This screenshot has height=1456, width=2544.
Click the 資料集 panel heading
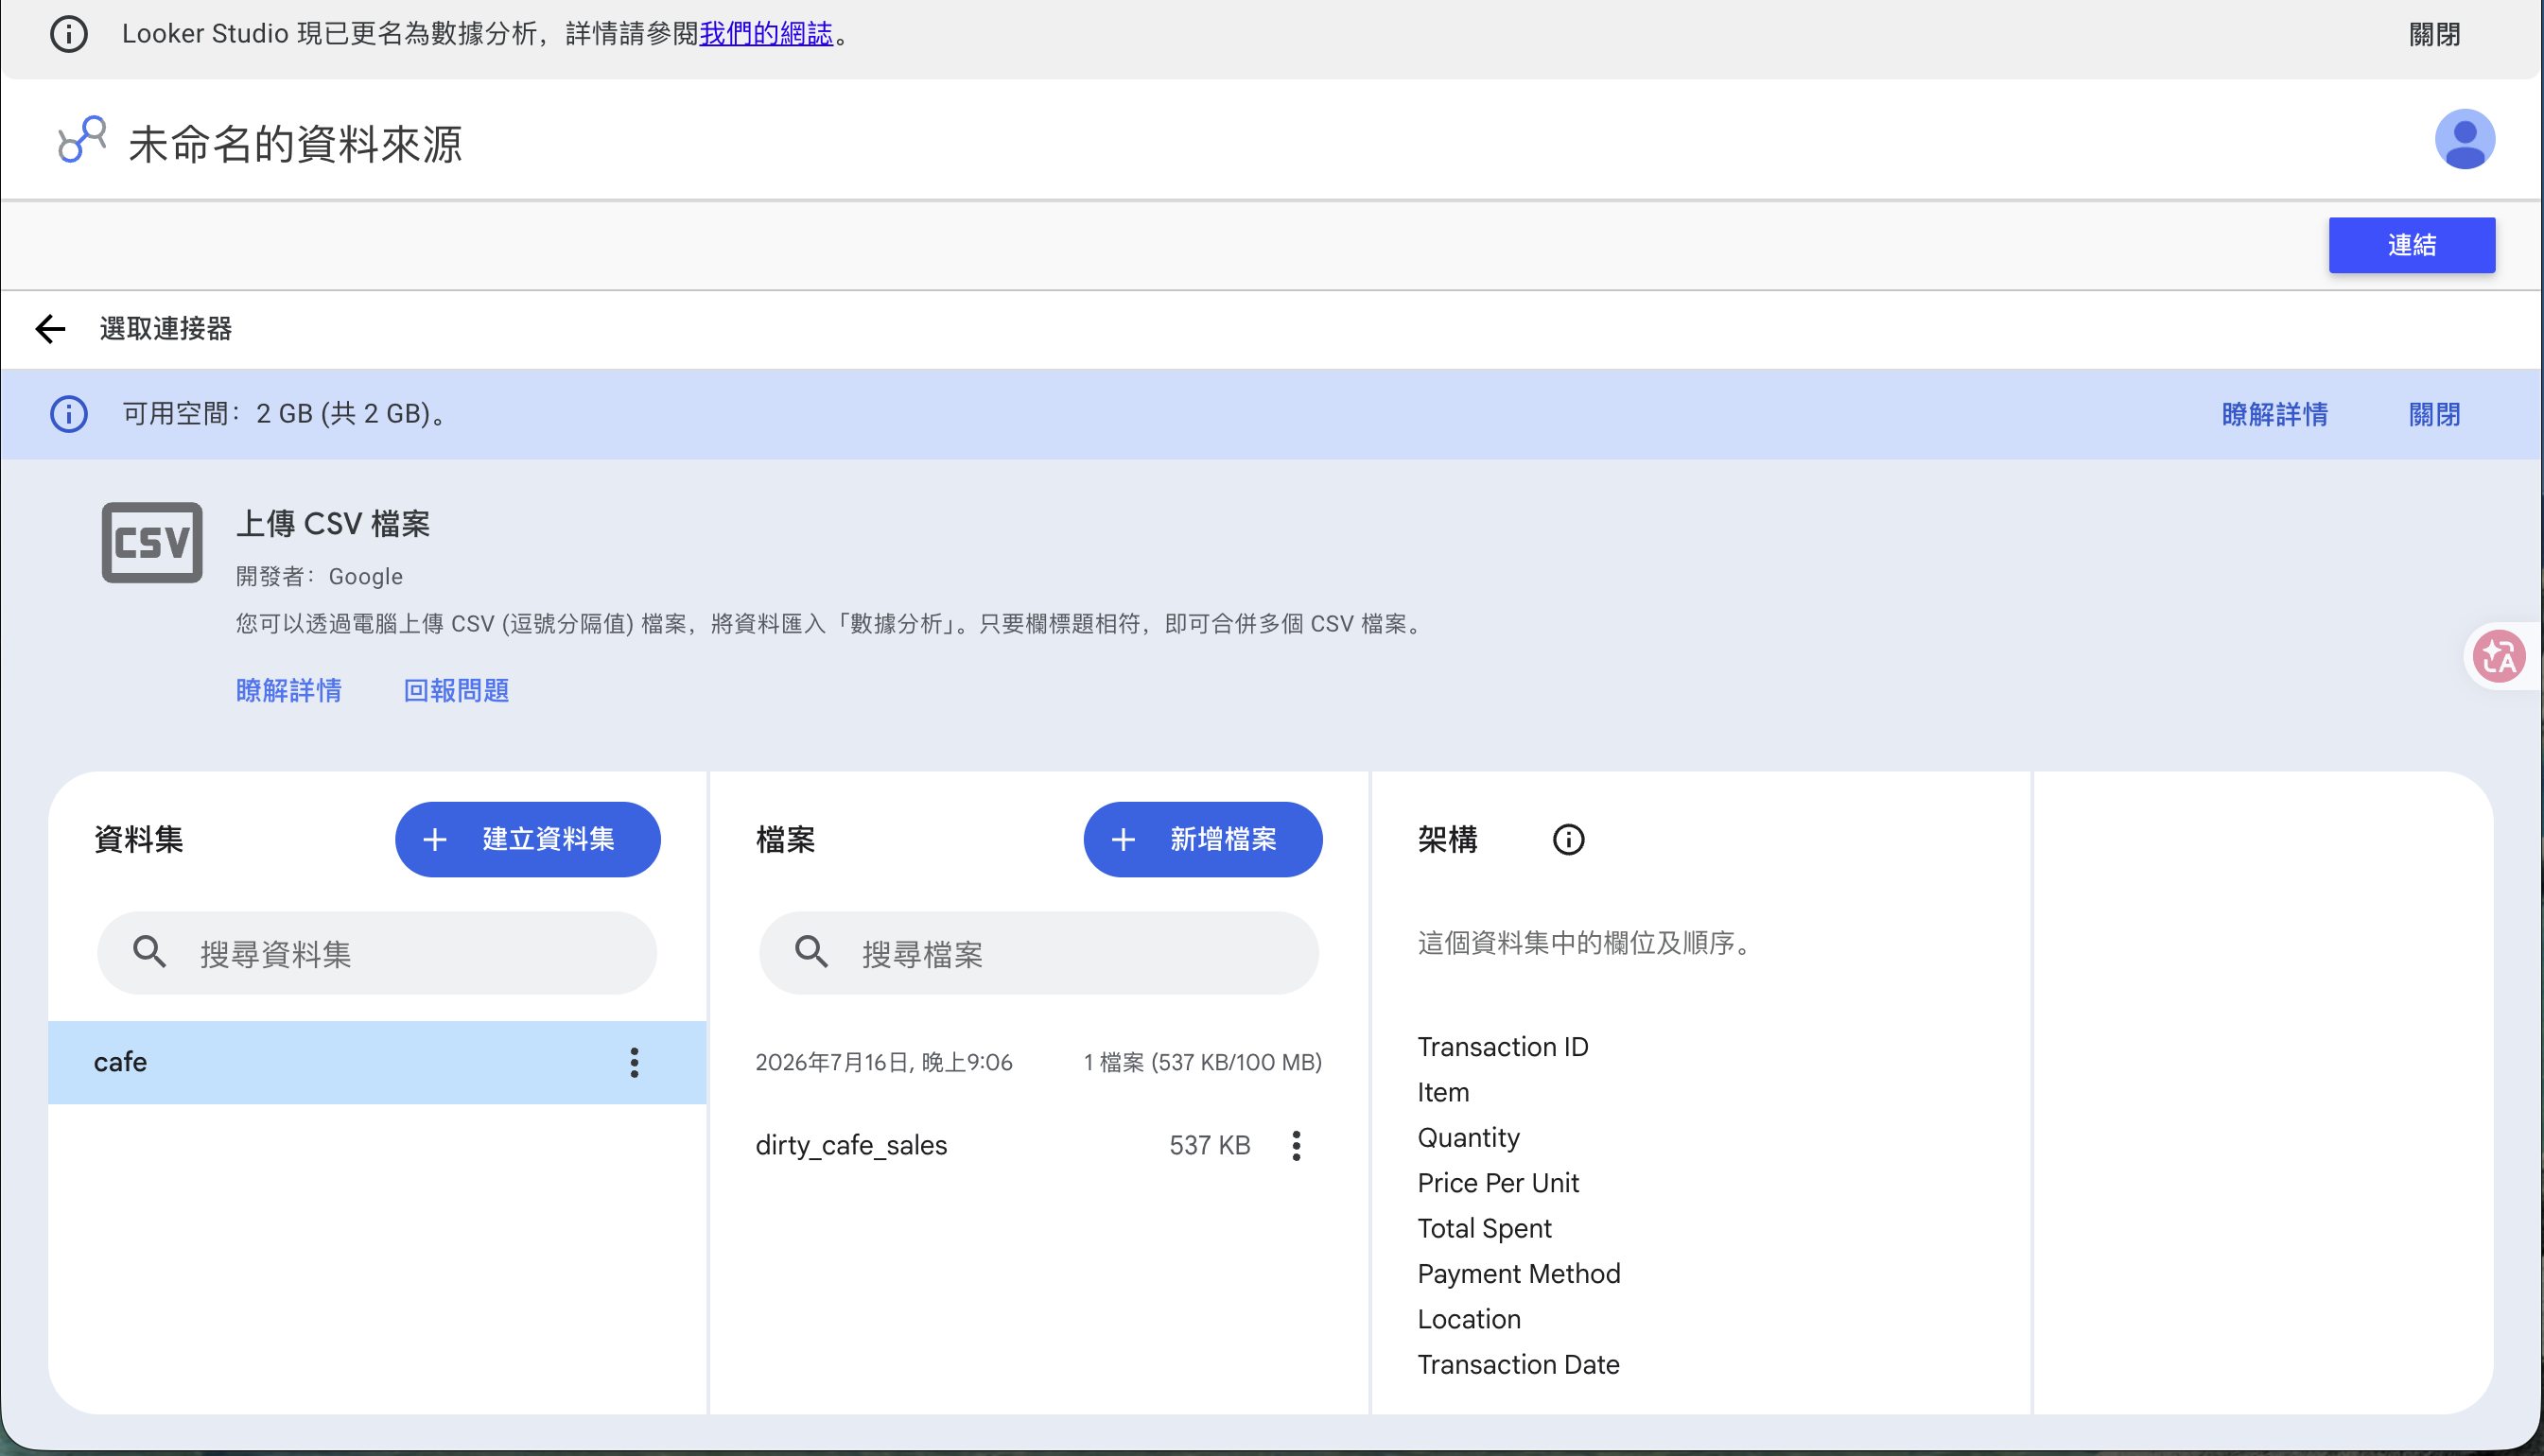[x=138, y=839]
